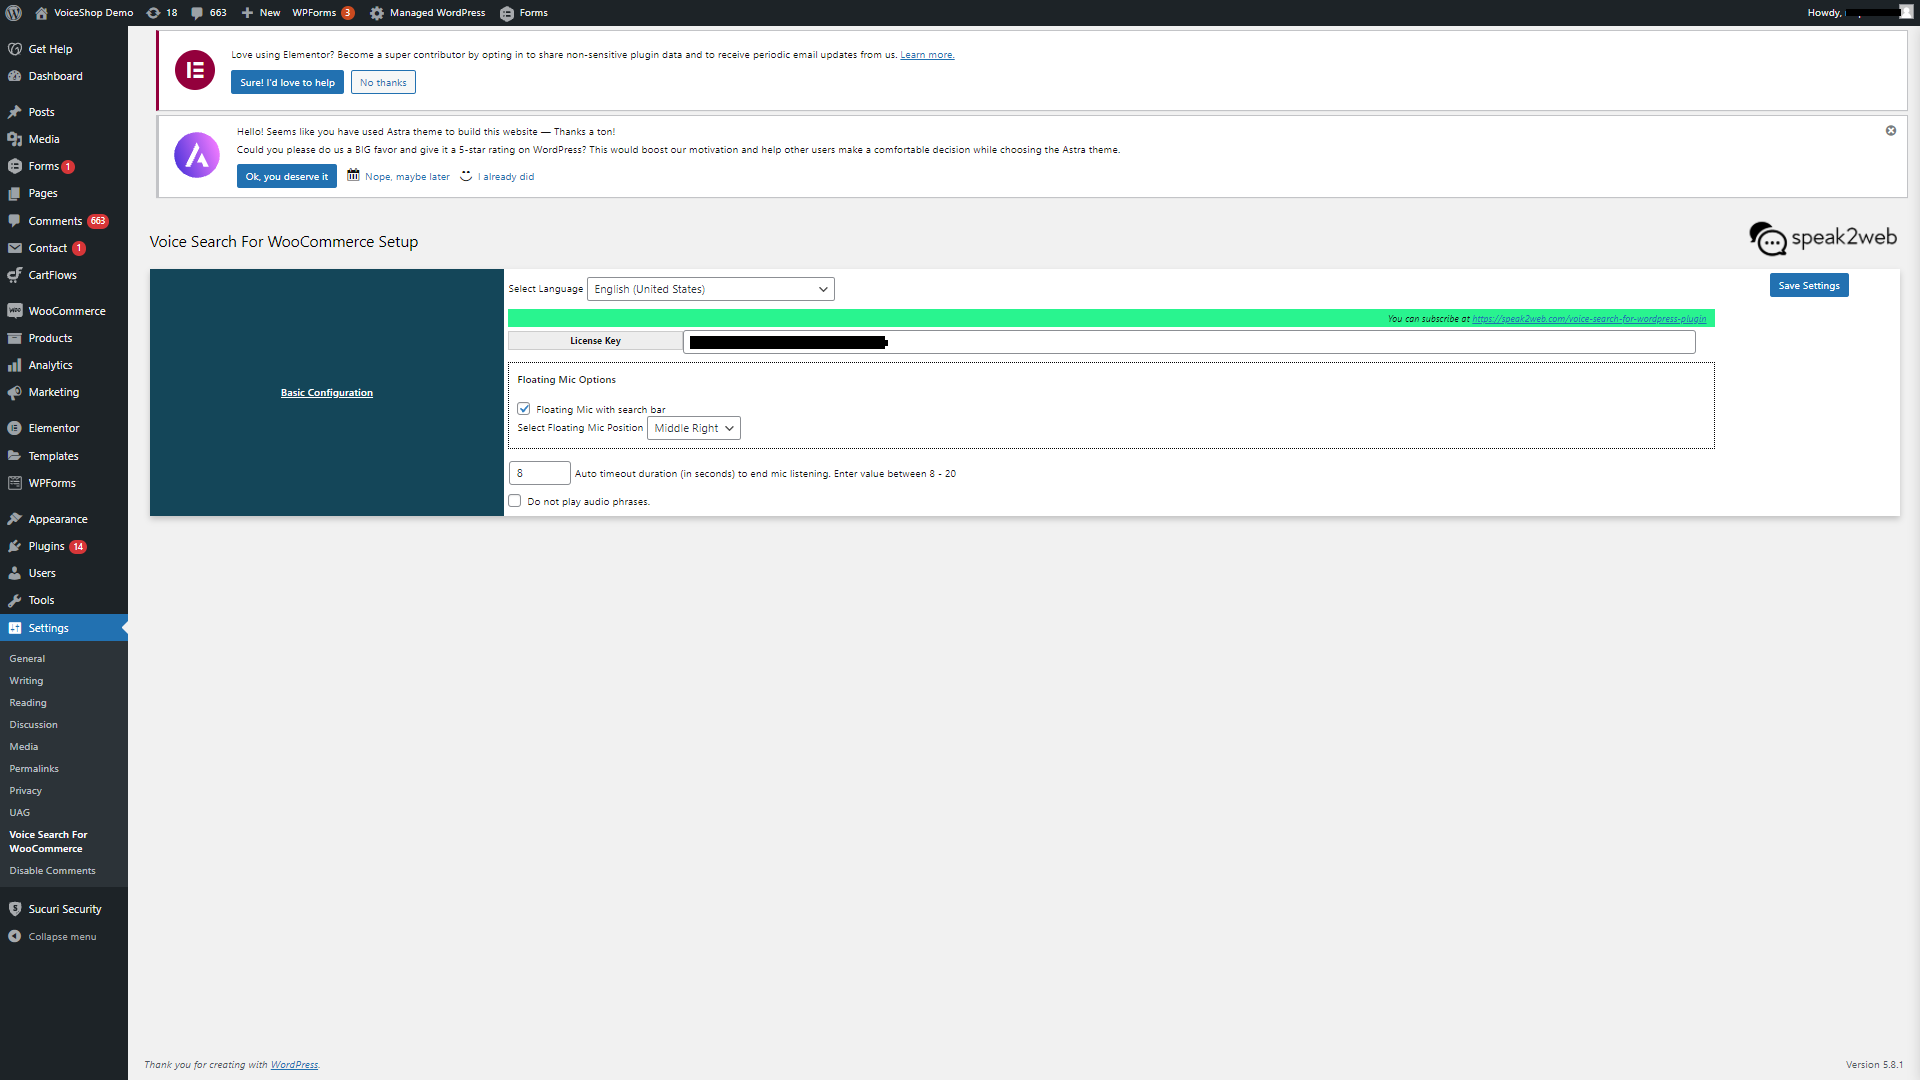The image size is (1920, 1080).
Task: Click the Astra logo in the notice
Action: coord(197,155)
